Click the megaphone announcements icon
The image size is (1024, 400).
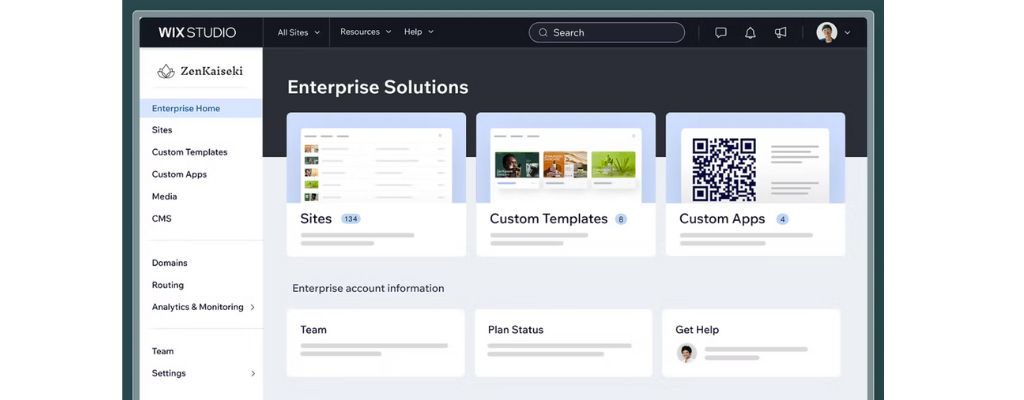780,32
